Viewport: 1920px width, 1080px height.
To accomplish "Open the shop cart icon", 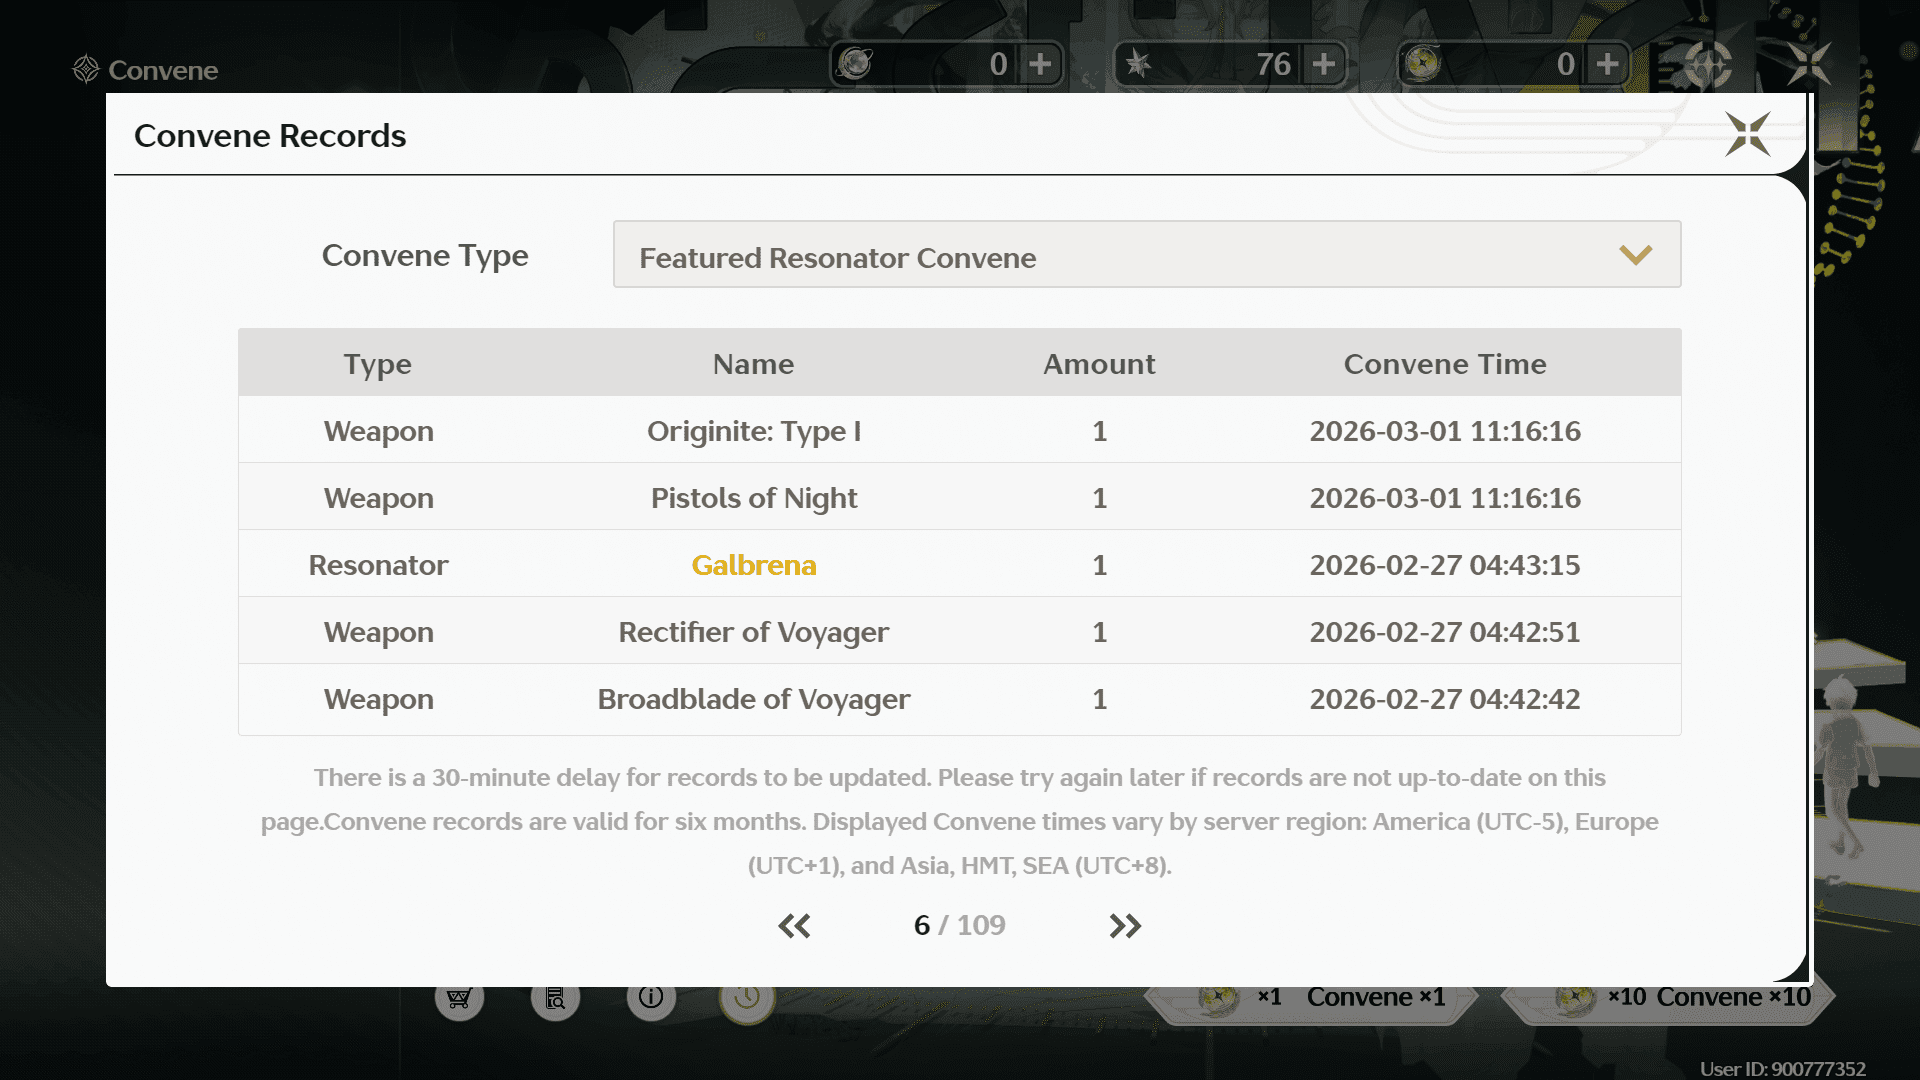I will tap(459, 998).
